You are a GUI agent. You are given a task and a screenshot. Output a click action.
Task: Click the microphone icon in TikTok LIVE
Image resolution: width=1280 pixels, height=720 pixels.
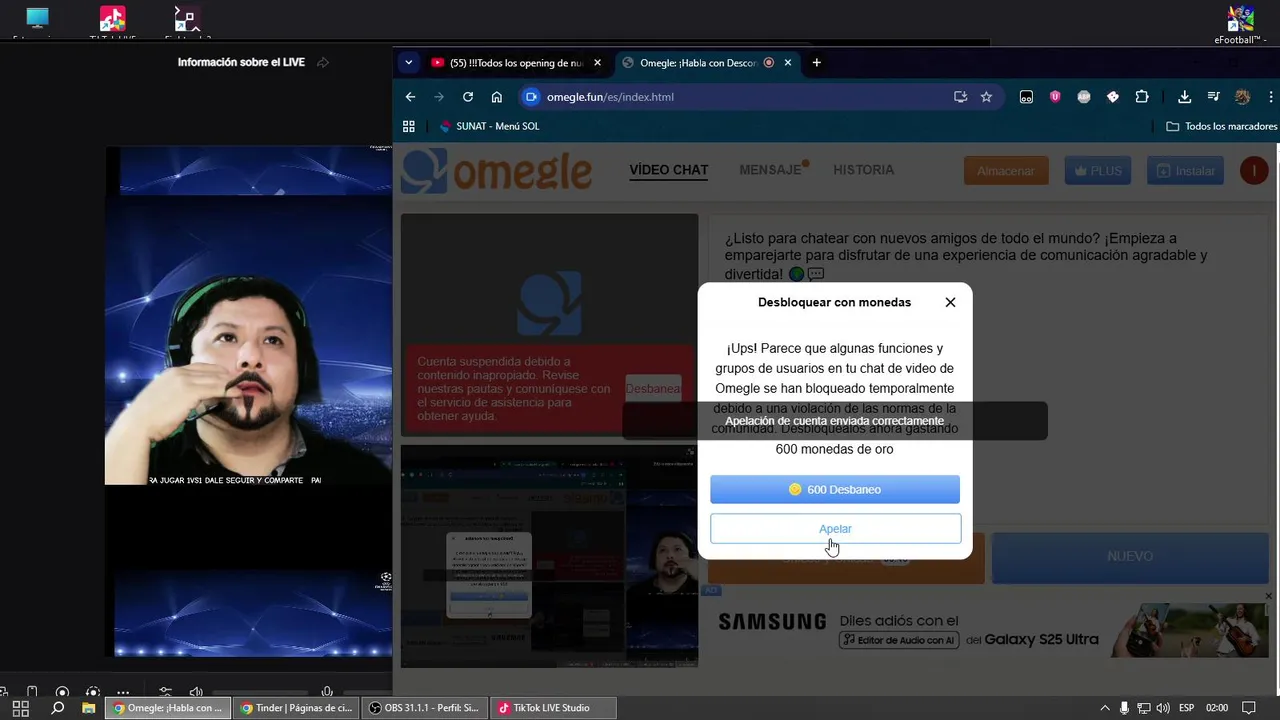(x=327, y=692)
